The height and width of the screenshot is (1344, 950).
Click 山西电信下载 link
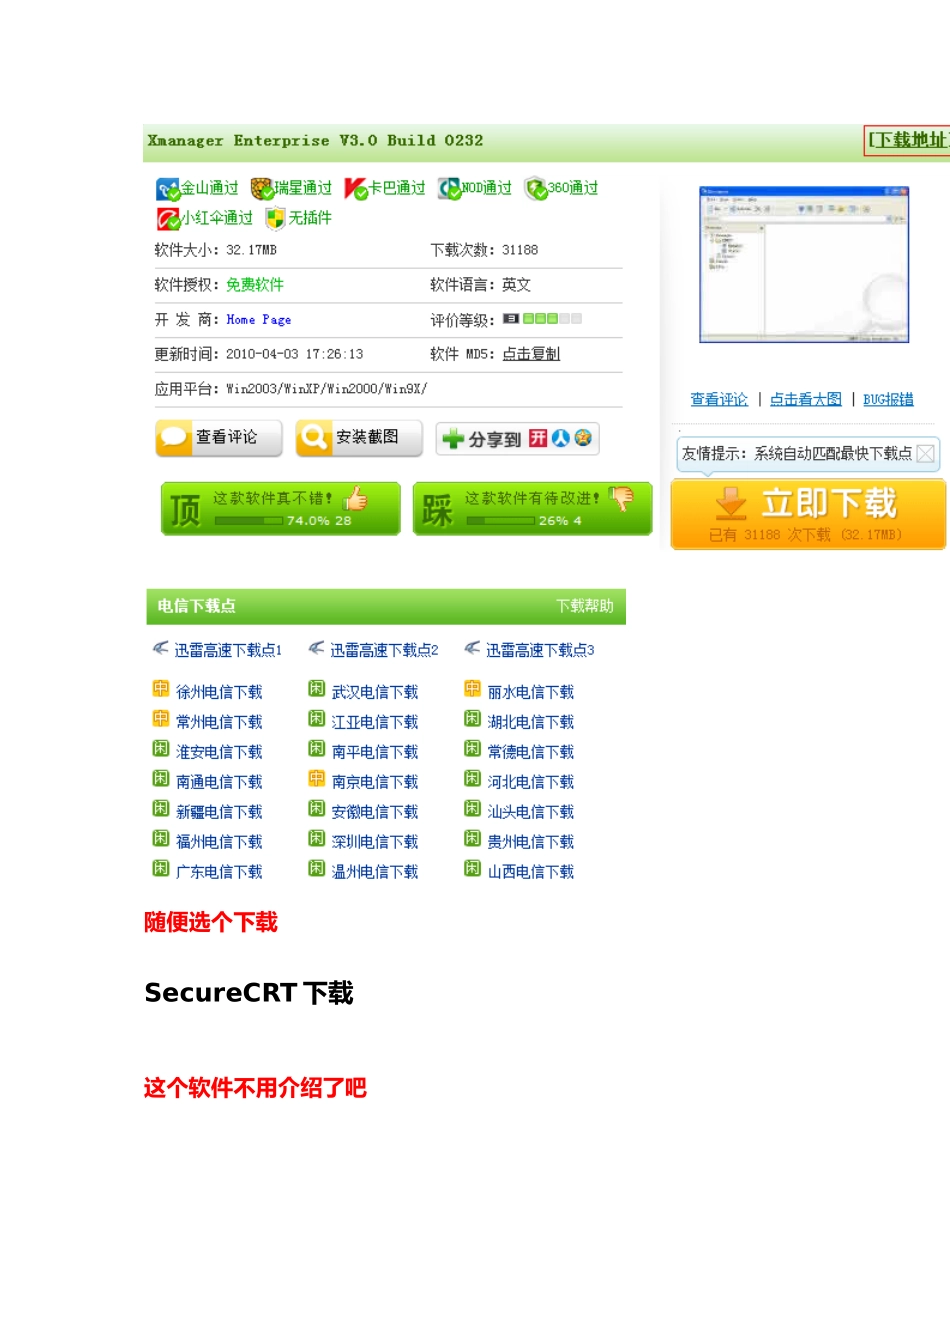531,872
